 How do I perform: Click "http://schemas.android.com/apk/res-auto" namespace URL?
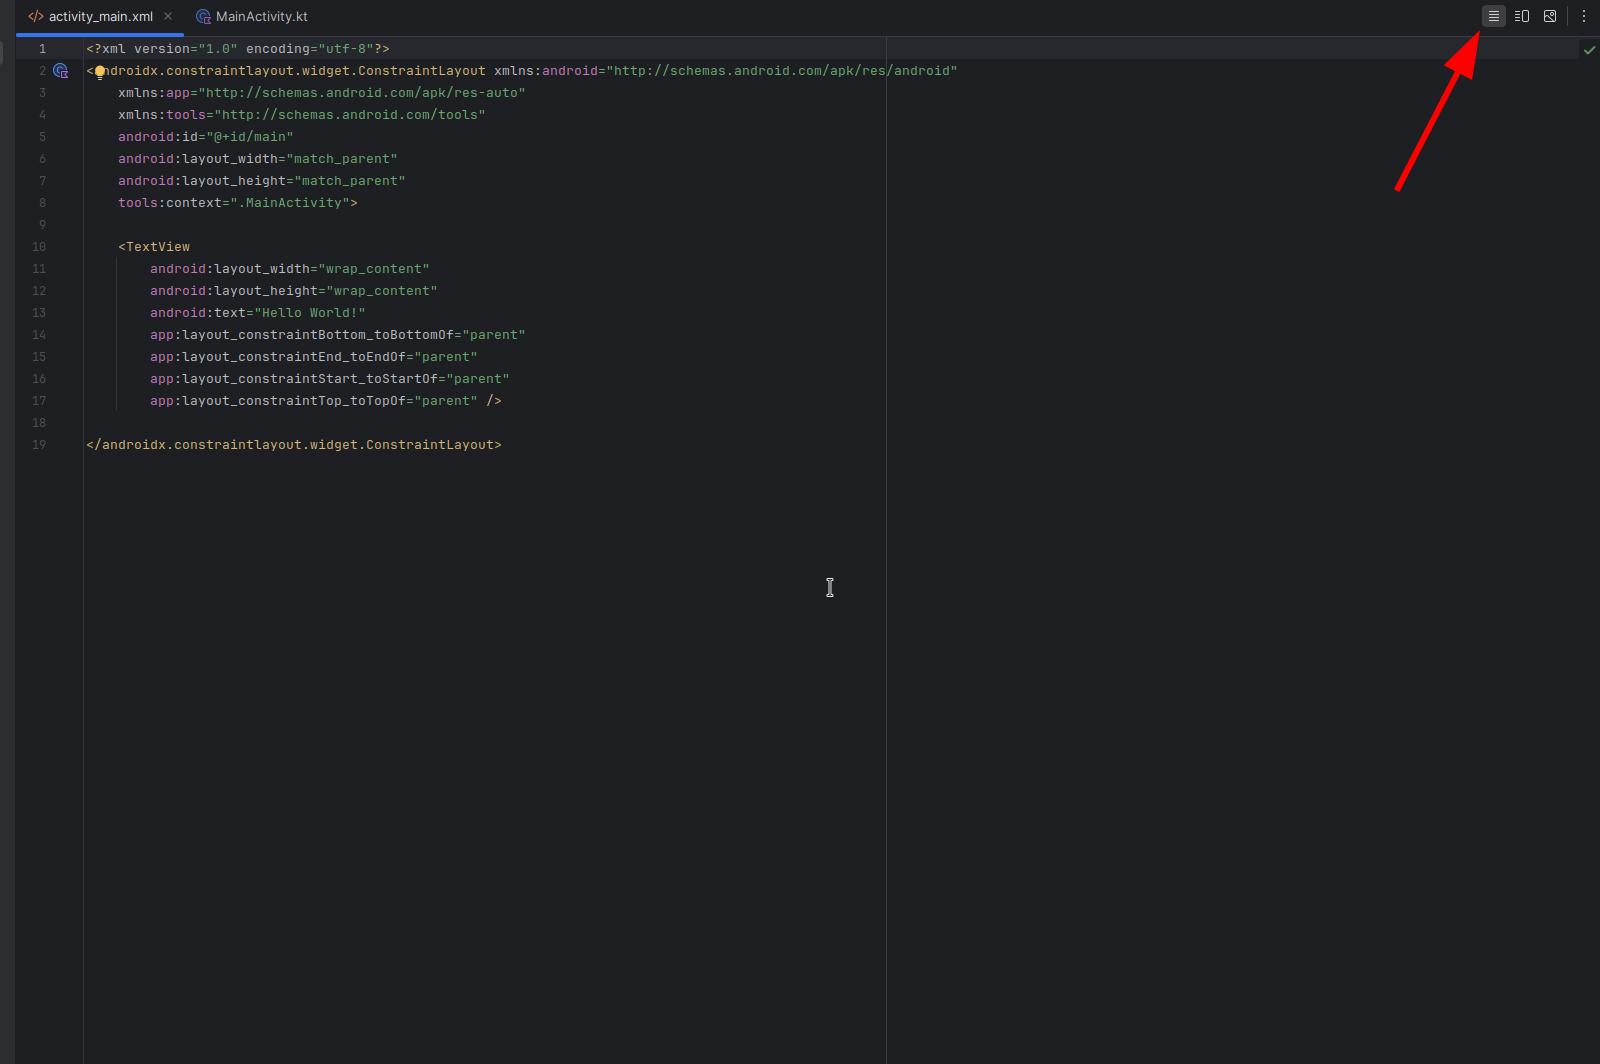(x=362, y=93)
